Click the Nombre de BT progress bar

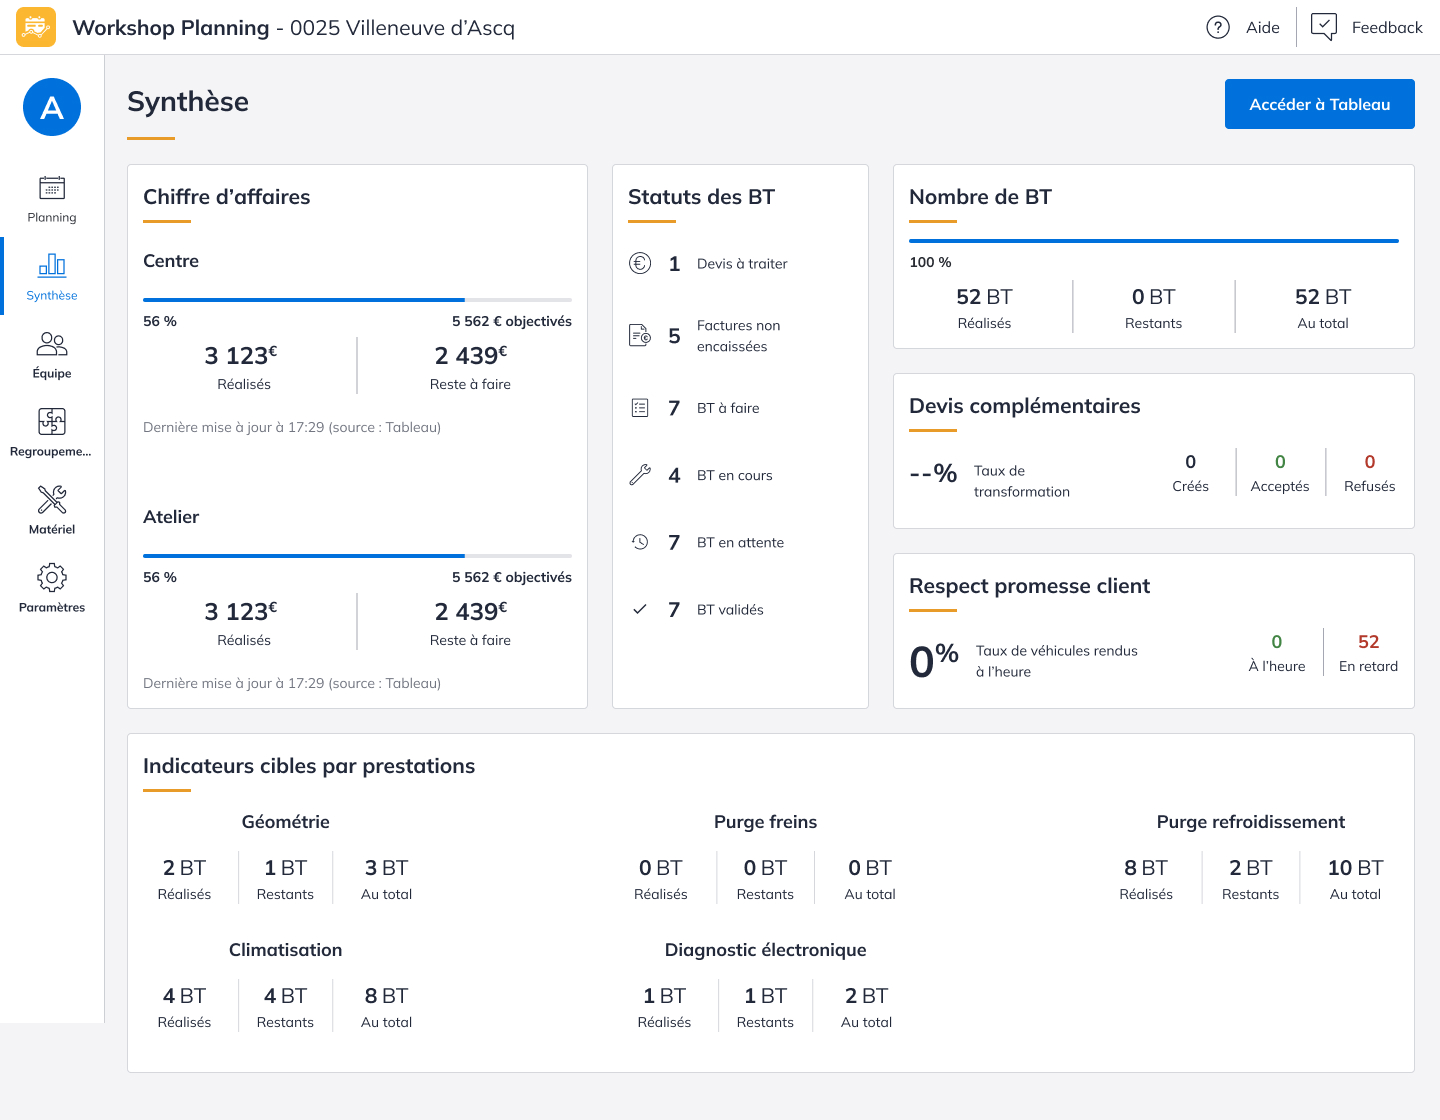coord(1153,241)
